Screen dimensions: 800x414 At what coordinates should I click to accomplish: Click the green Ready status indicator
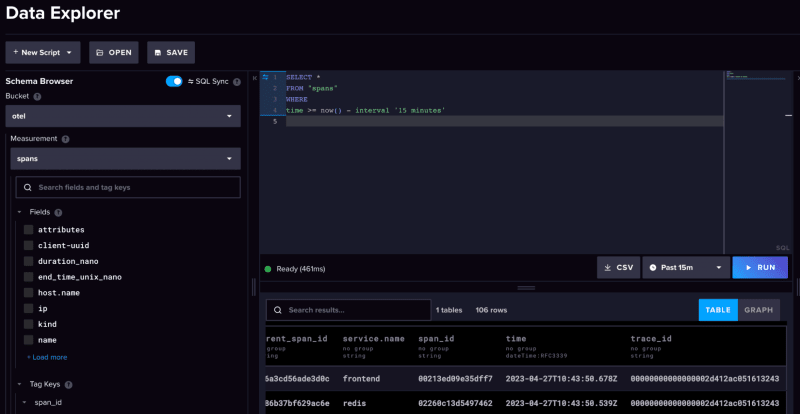coord(268,269)
